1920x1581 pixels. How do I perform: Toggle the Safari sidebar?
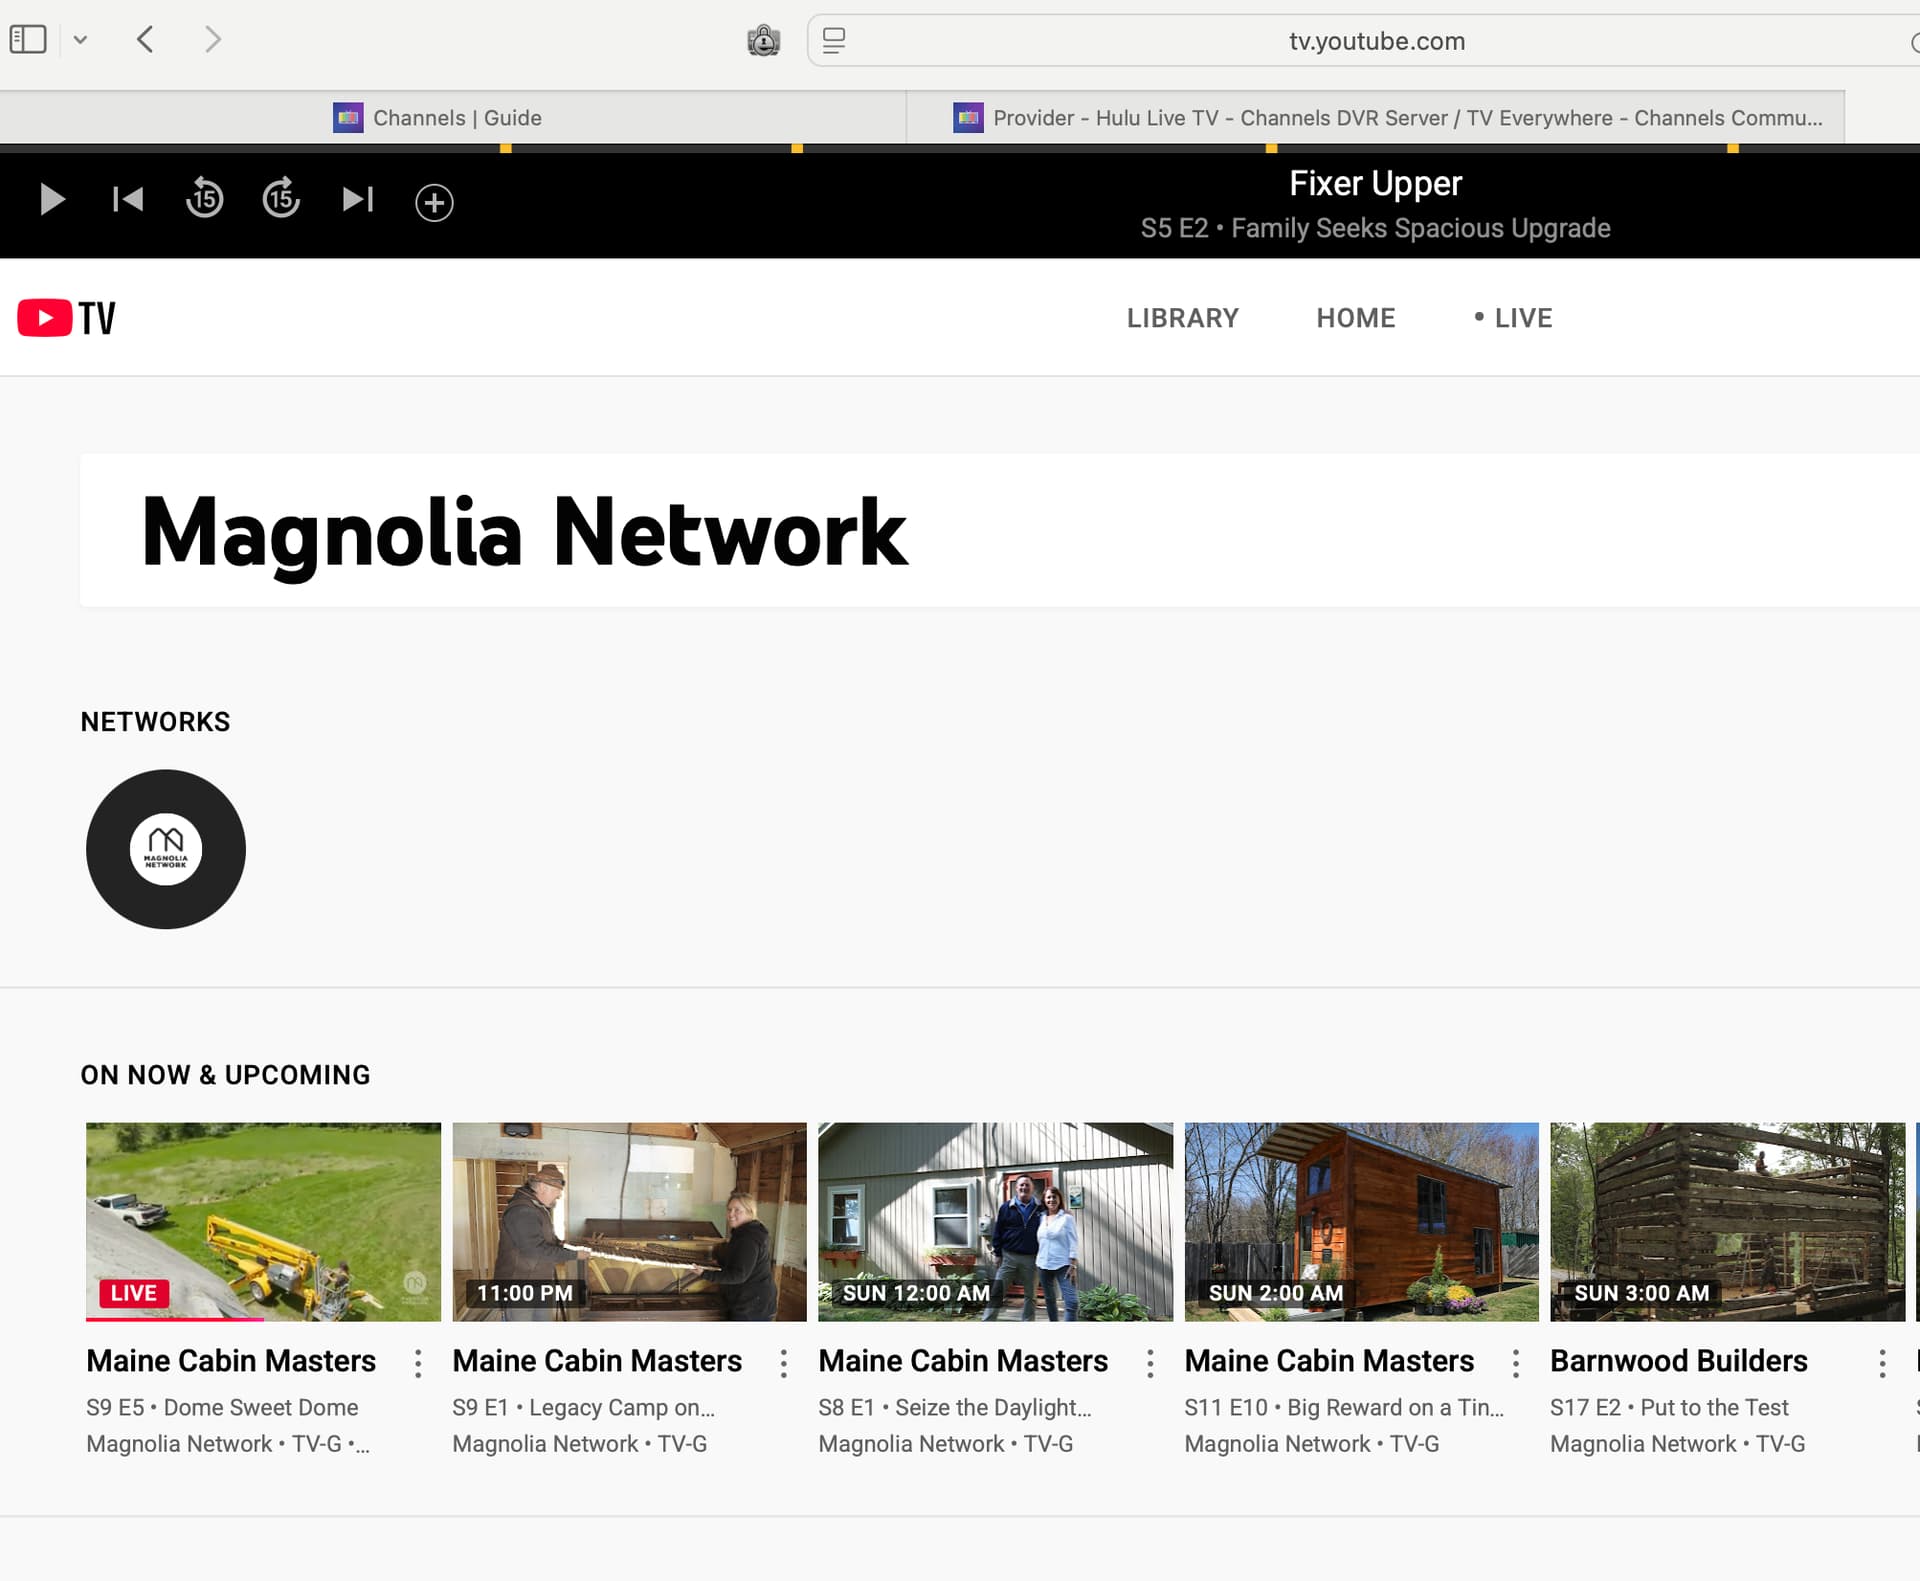point(28,40)
